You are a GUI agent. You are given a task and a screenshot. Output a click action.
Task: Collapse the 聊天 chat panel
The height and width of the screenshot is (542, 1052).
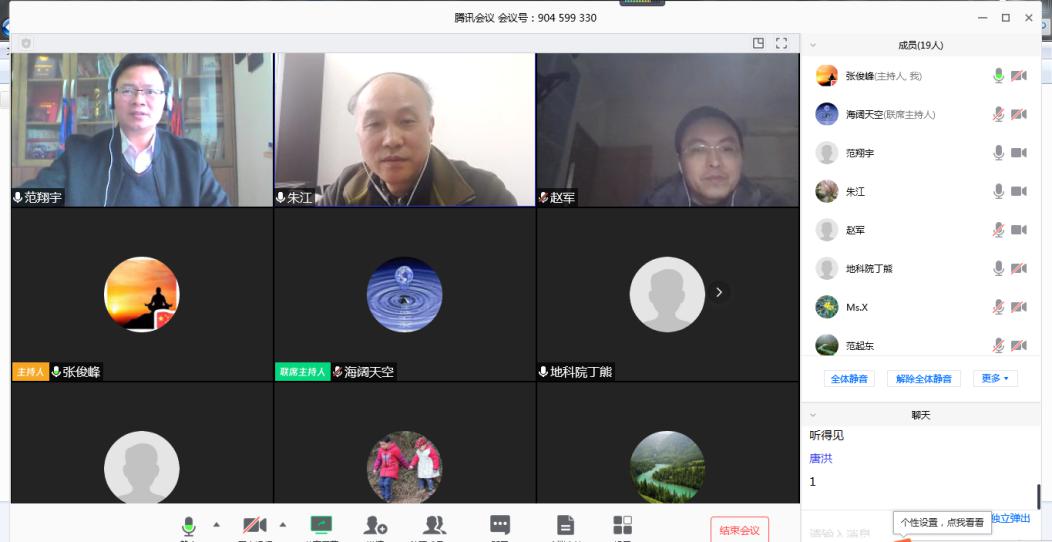point(813,415)
